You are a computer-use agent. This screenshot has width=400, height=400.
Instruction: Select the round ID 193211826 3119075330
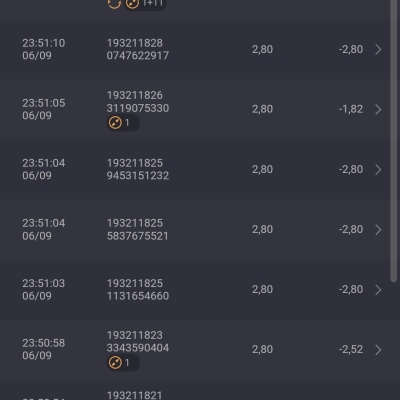coord(138,102)
